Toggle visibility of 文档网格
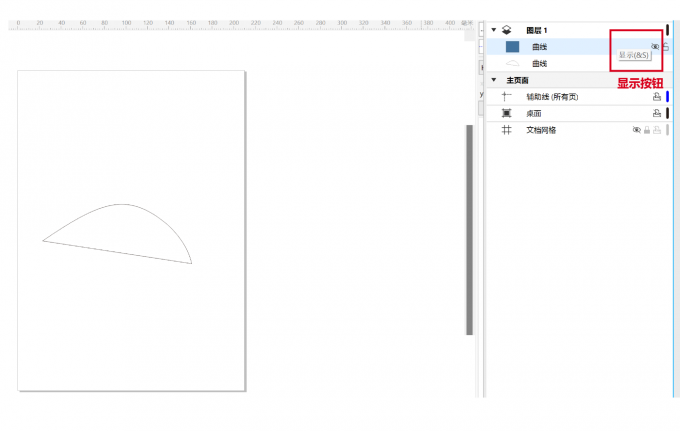Viewport: 680px width, 431px height. 636,130
